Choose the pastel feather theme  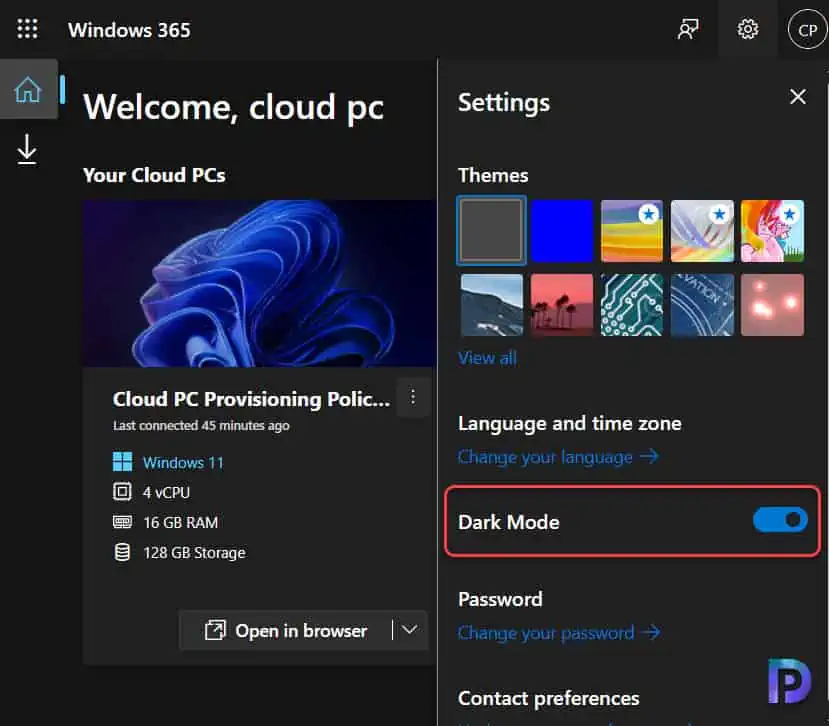click(x=702, y=231)
